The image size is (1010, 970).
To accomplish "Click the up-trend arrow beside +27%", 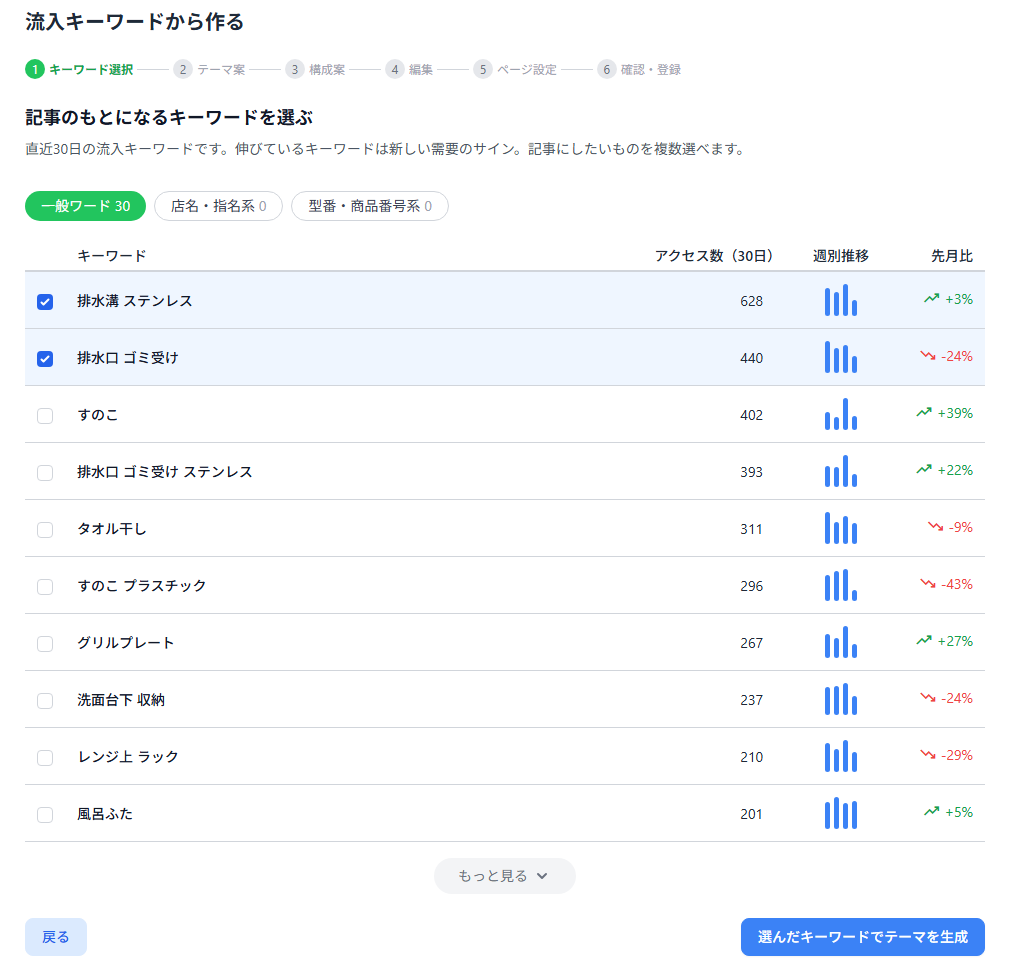I will [x=924, y=640].
